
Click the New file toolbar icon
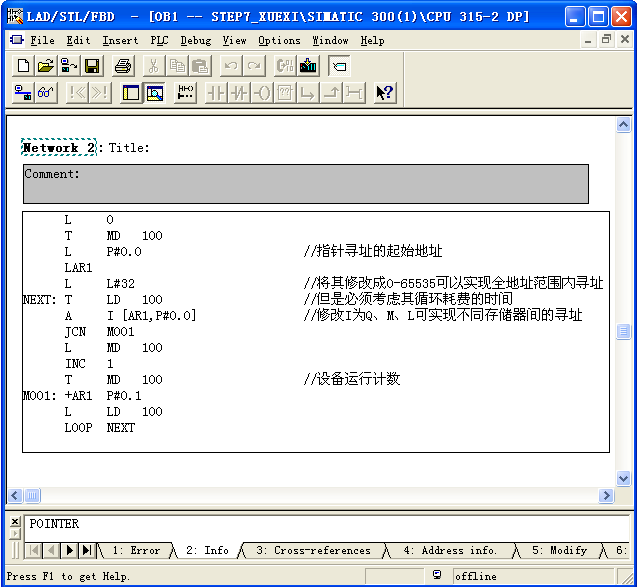click(24, 66)
